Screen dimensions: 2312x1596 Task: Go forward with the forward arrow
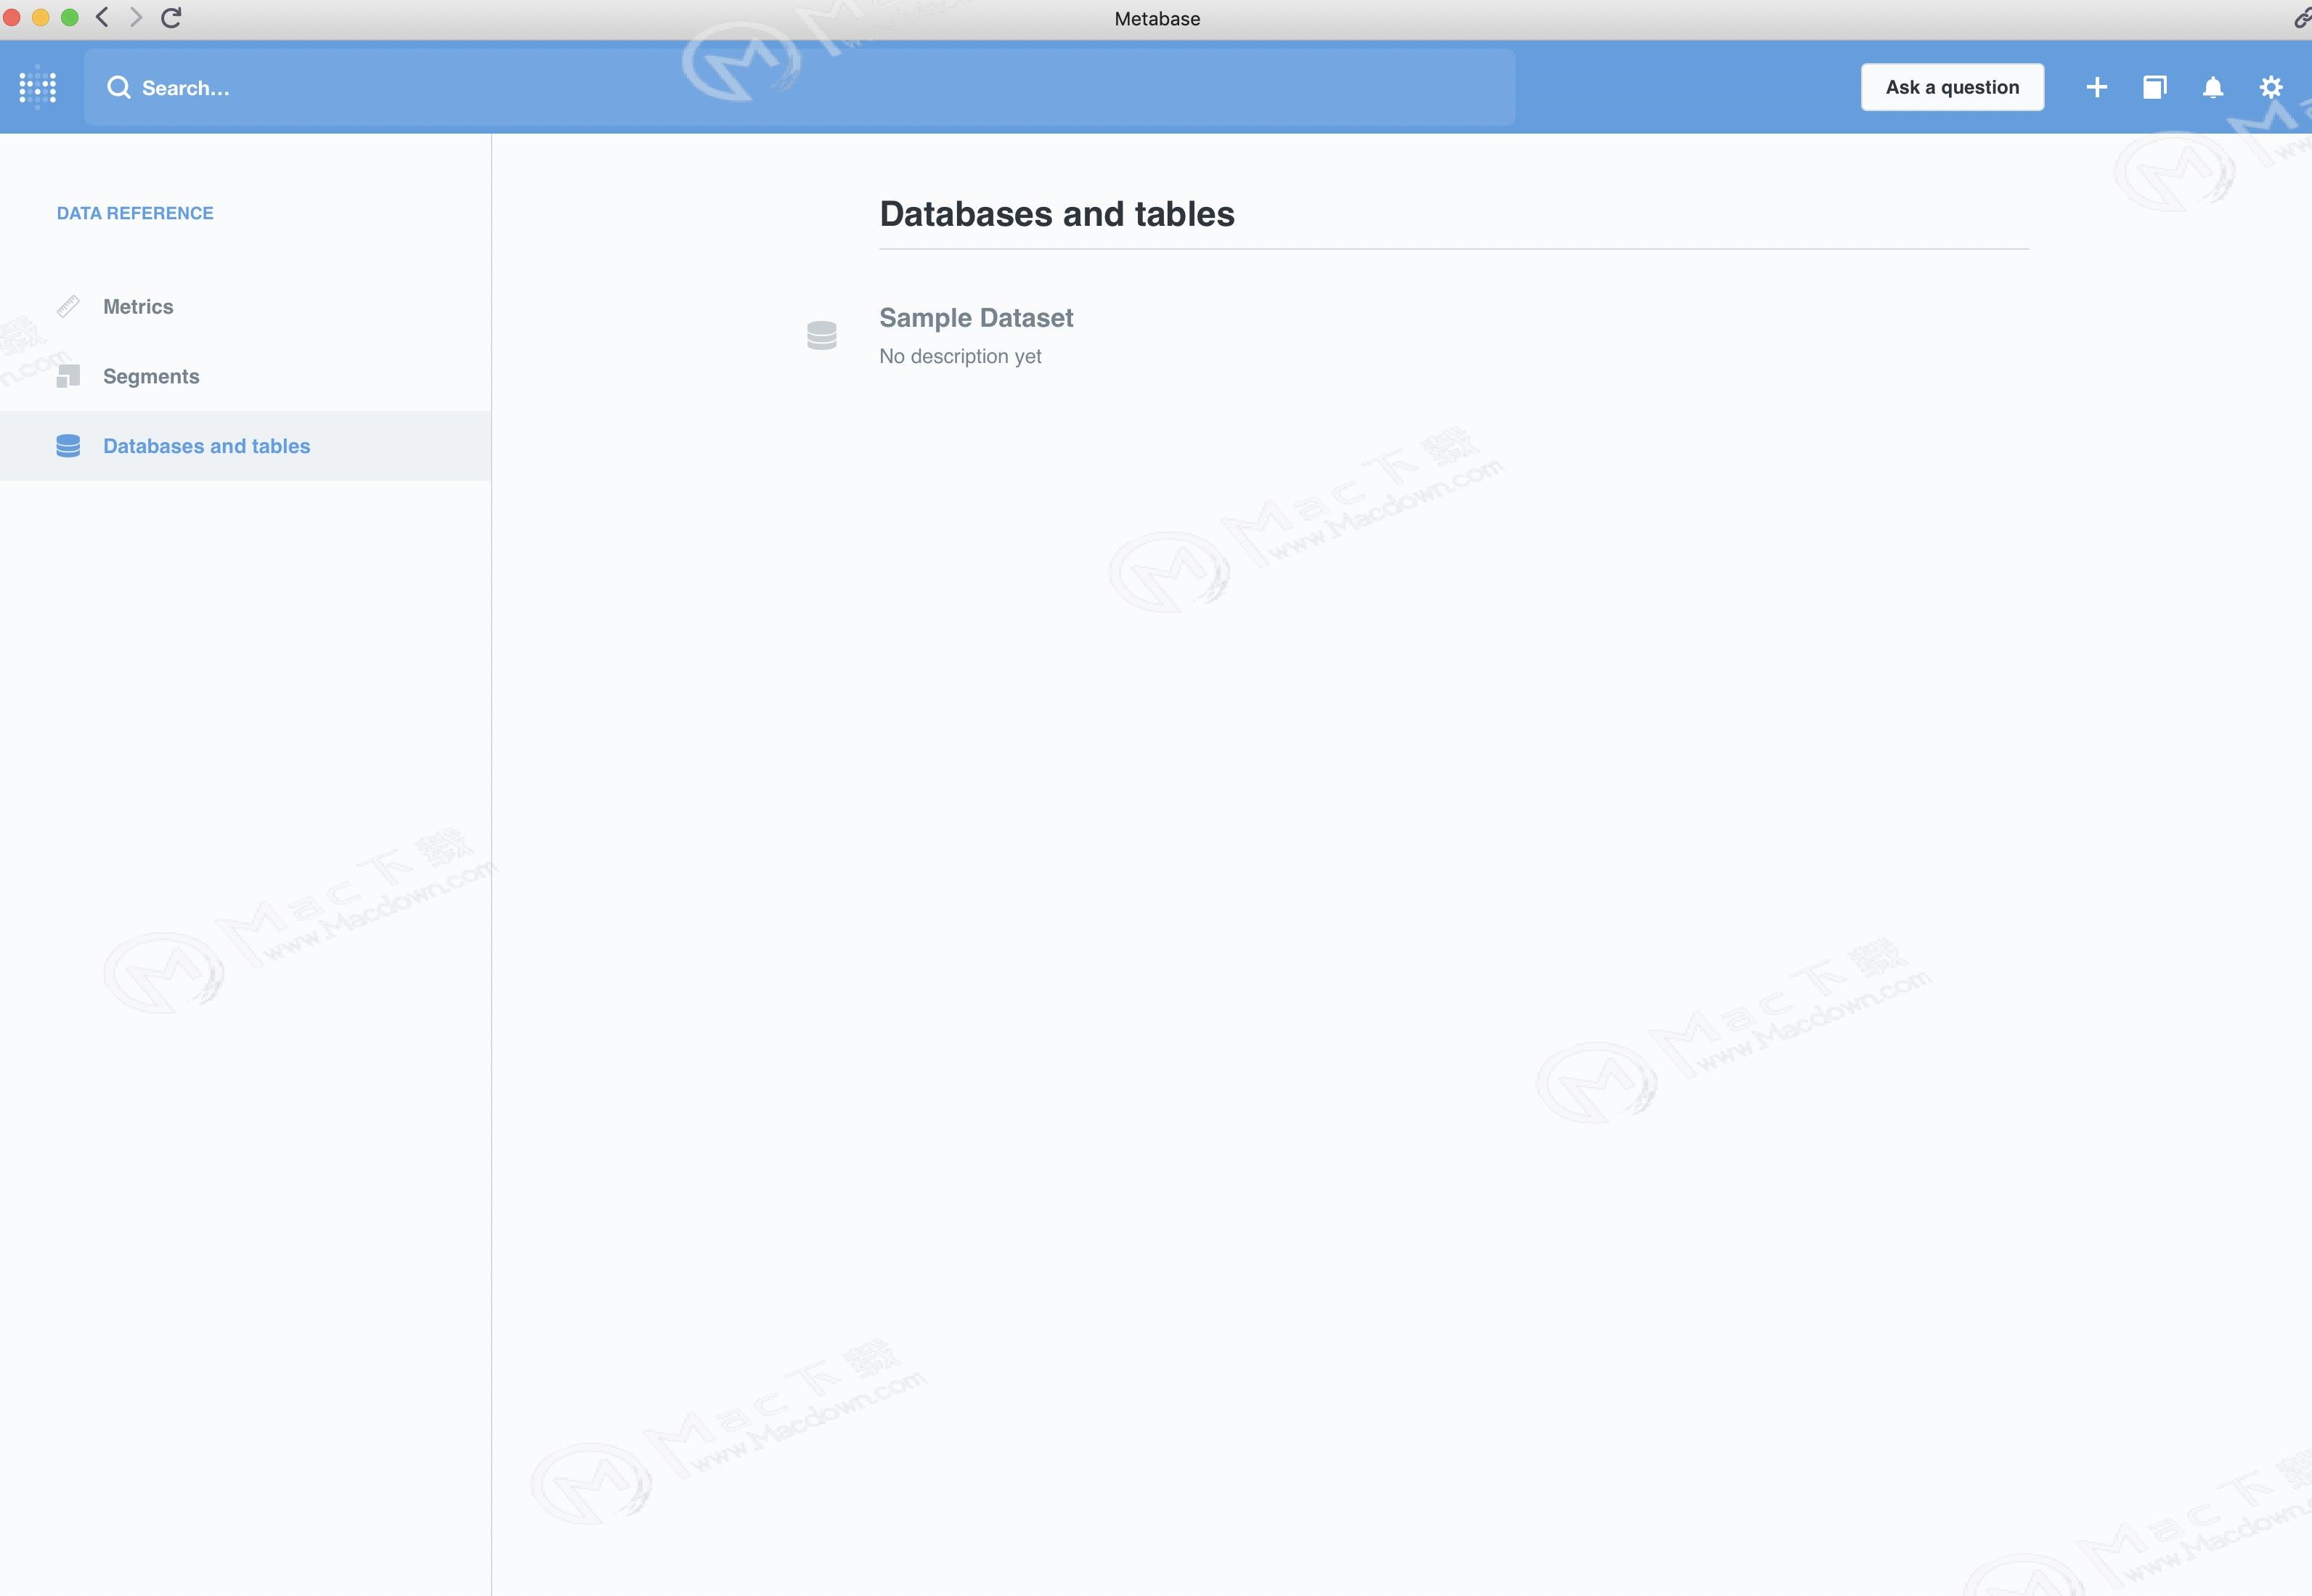coord(136,17)
